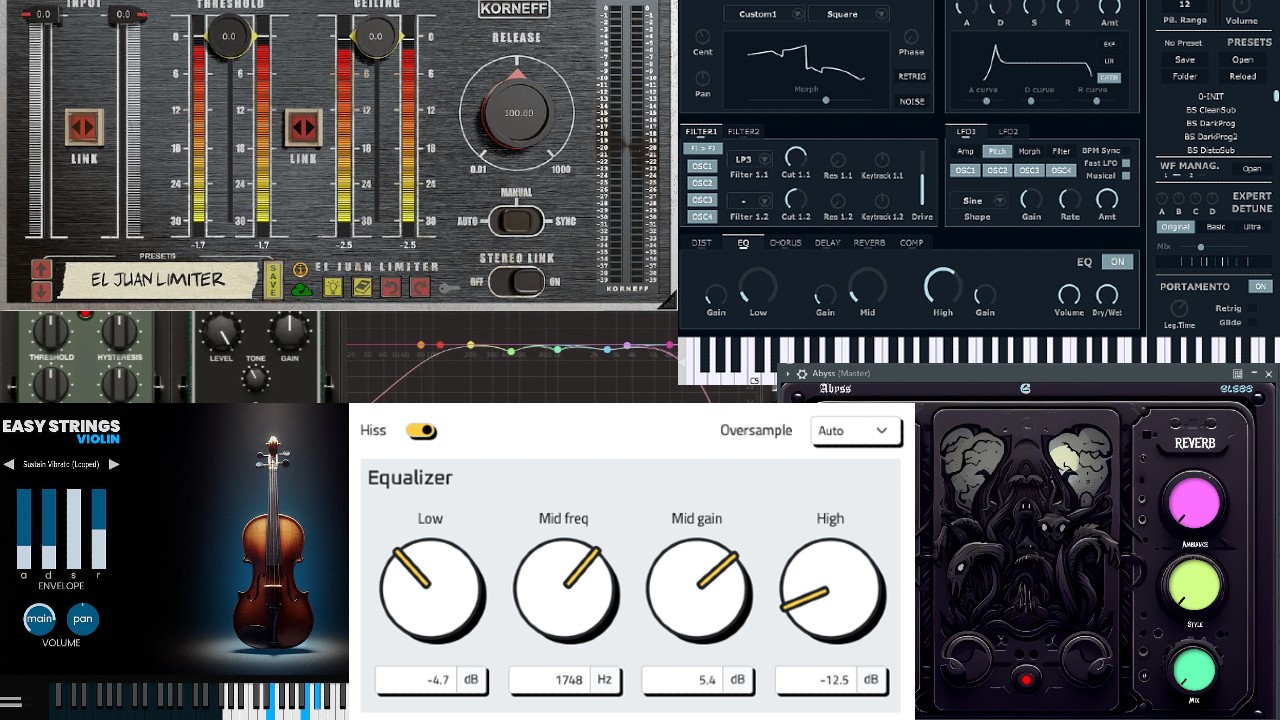The height and width of the screenshot is (720, 1280).
Task: Toggle the Musical checkbox
Action: tap(1125, 176)
